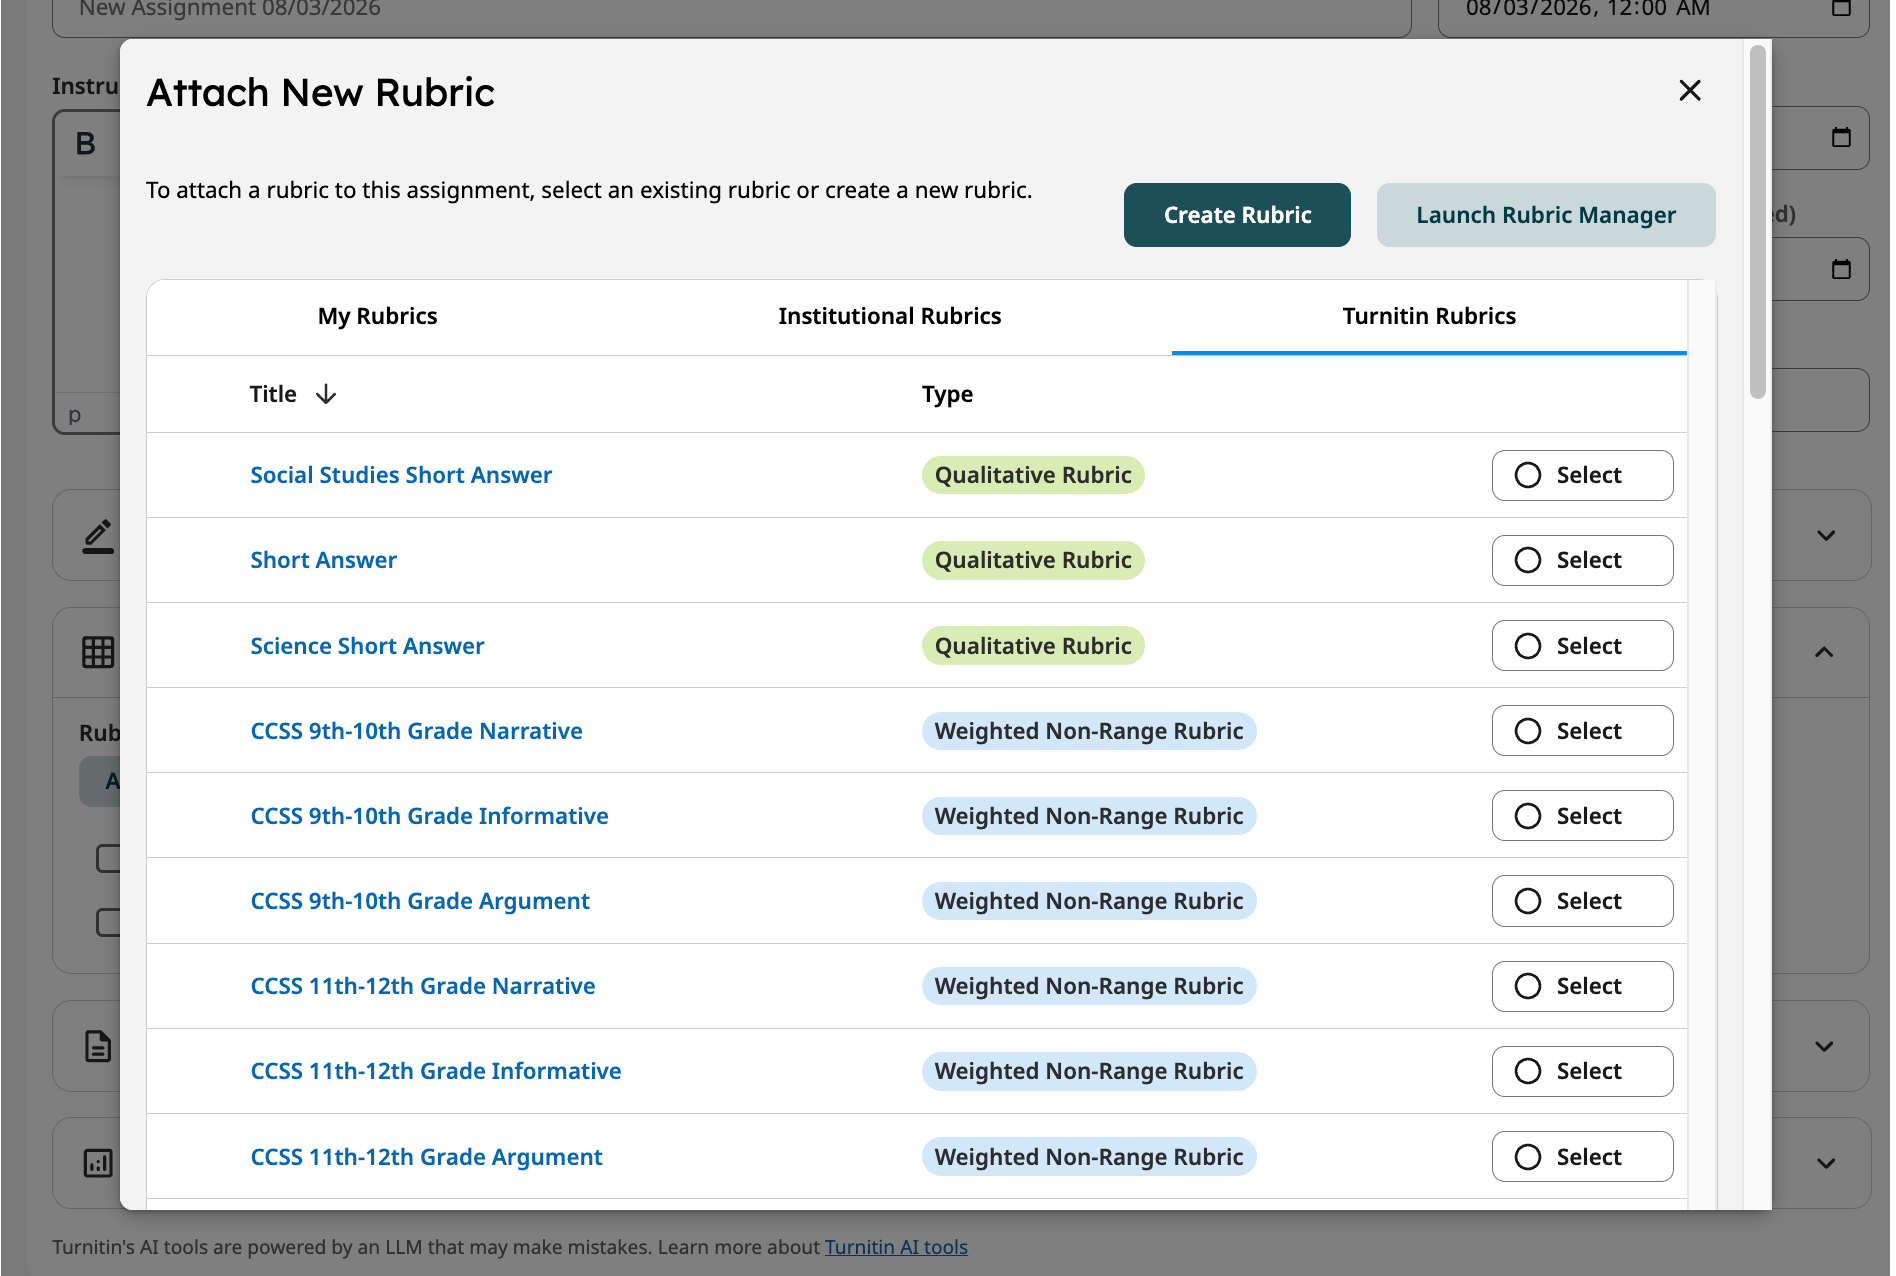Click Weighted Non-Range badge for 11th-12th Narrative

pos(1089,986)
